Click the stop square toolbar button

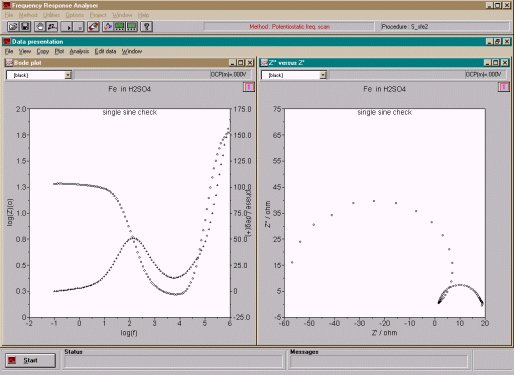pos(79,27)
